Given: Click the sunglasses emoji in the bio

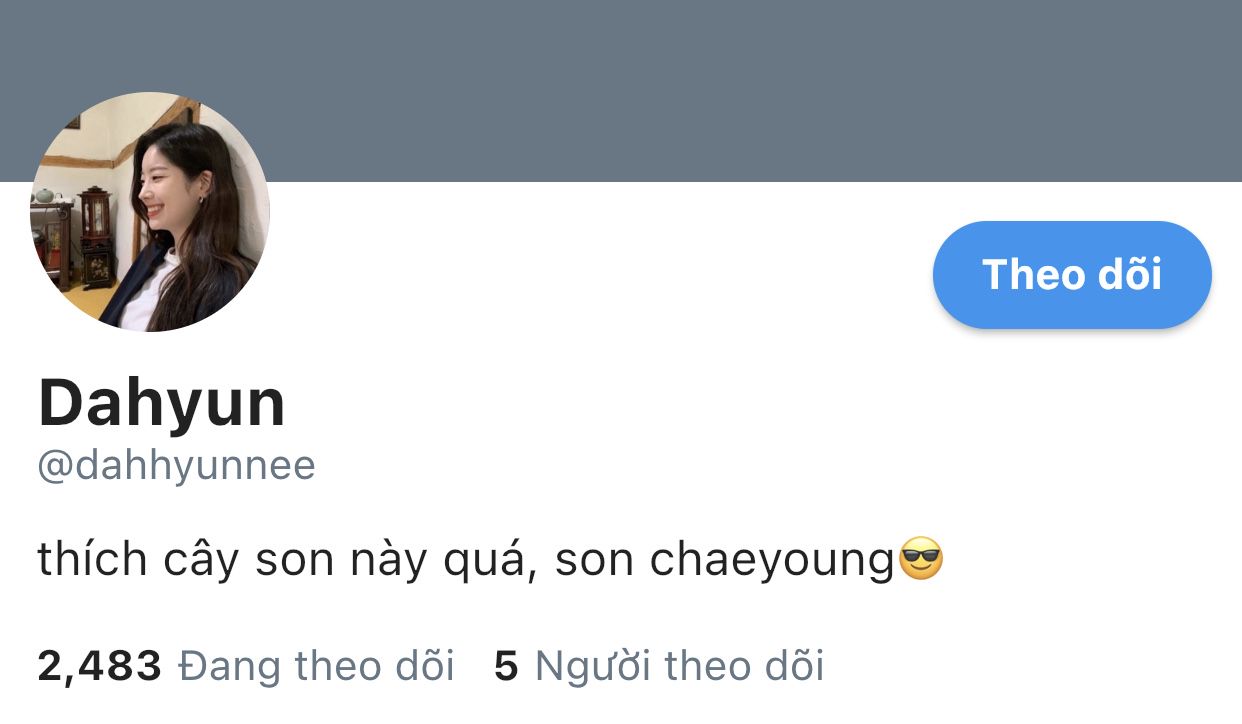Looking at the screenshot, I should pyautogui.click(x=921, y=559).
